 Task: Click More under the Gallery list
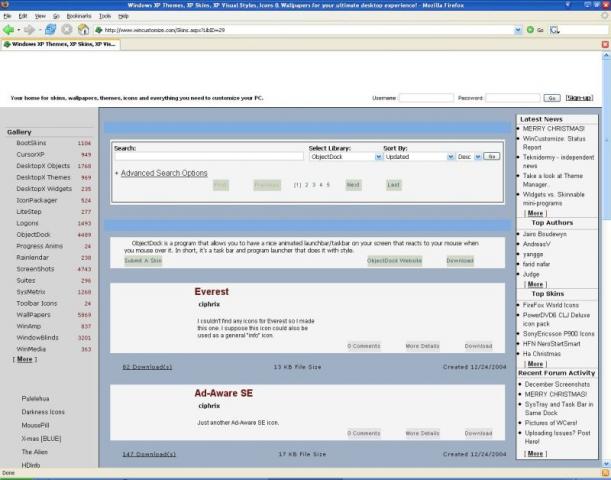[x=25, y=359]
